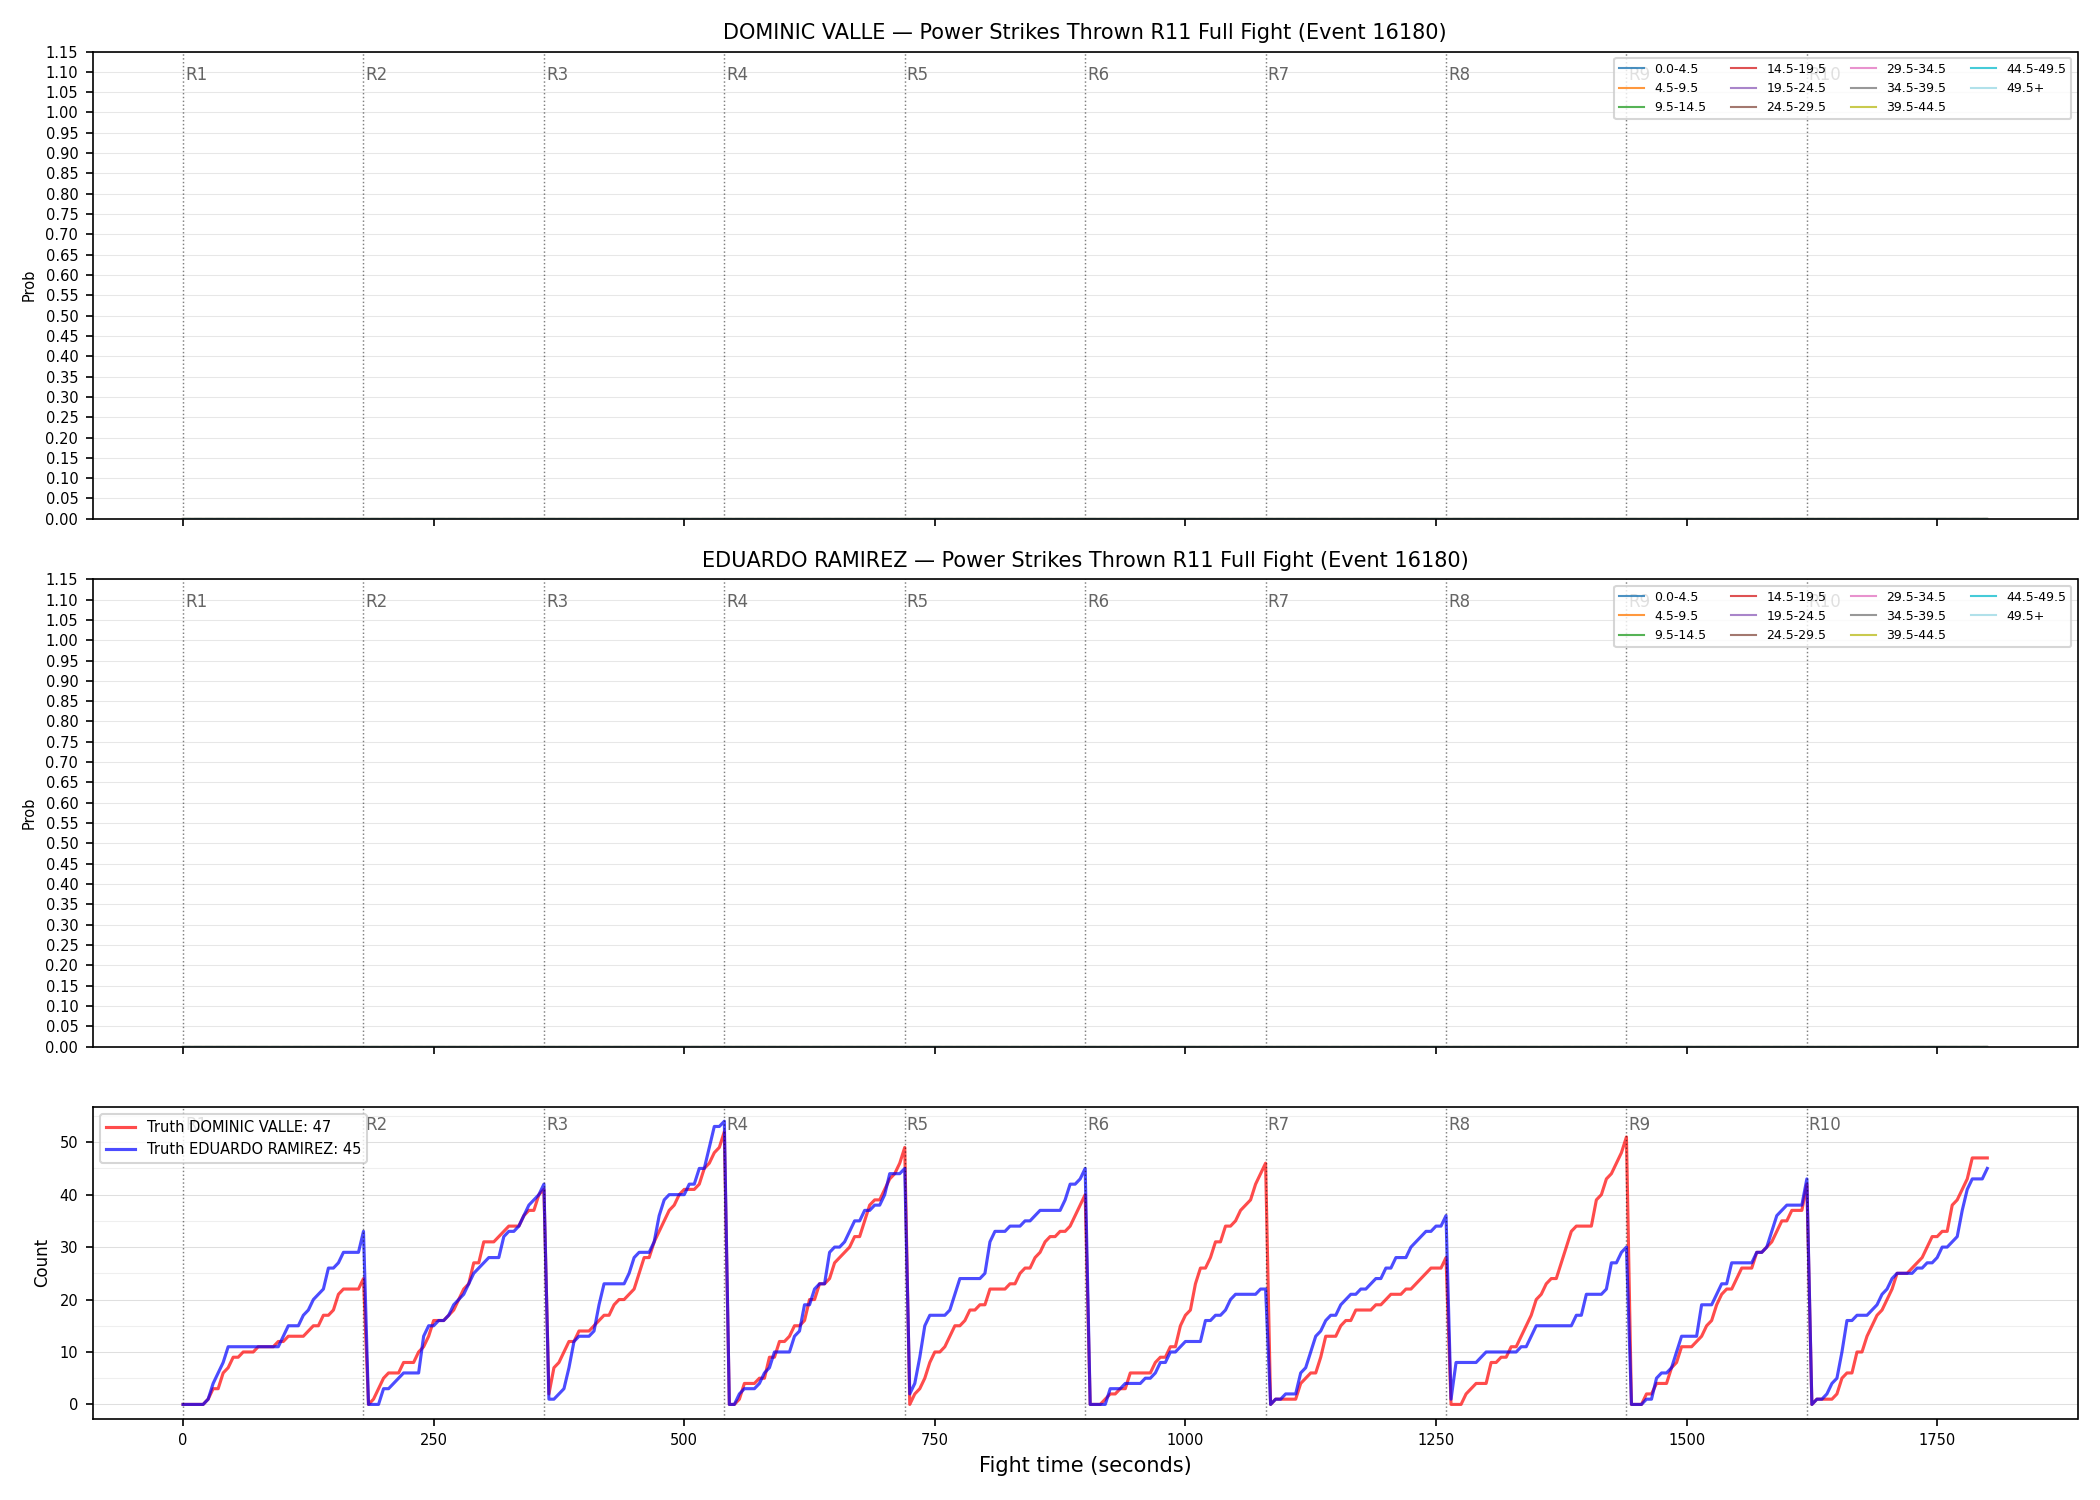Select 'Truth EDUARDO RAMIREZ: 45' legend entry

253,1149
